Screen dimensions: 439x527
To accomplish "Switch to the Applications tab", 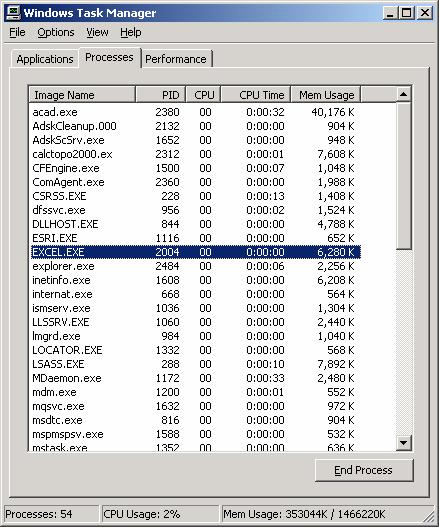I will [45, 59].
